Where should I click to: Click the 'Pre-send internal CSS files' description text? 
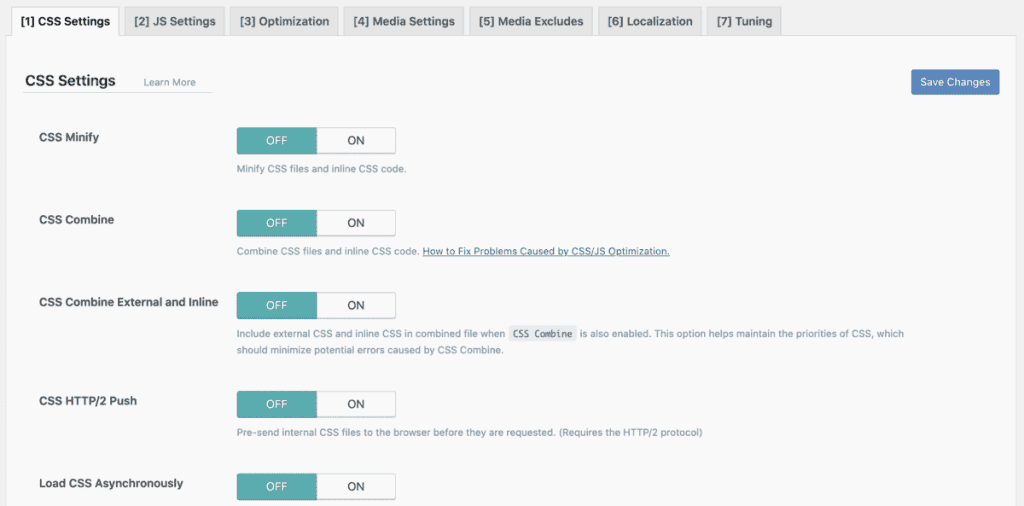469,432
